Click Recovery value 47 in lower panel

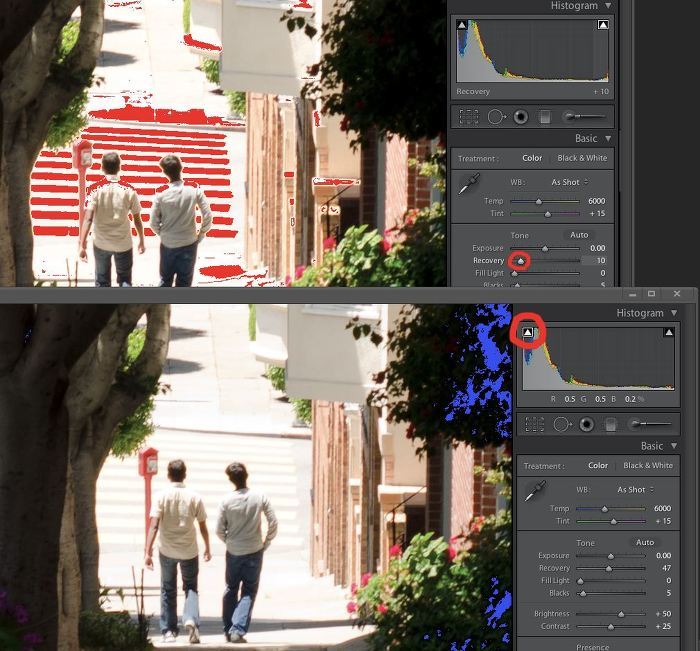pos(666,568)
